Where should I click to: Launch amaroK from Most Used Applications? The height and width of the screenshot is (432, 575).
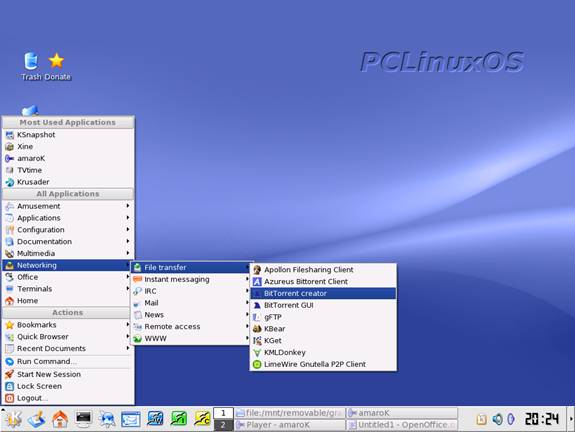68,158
